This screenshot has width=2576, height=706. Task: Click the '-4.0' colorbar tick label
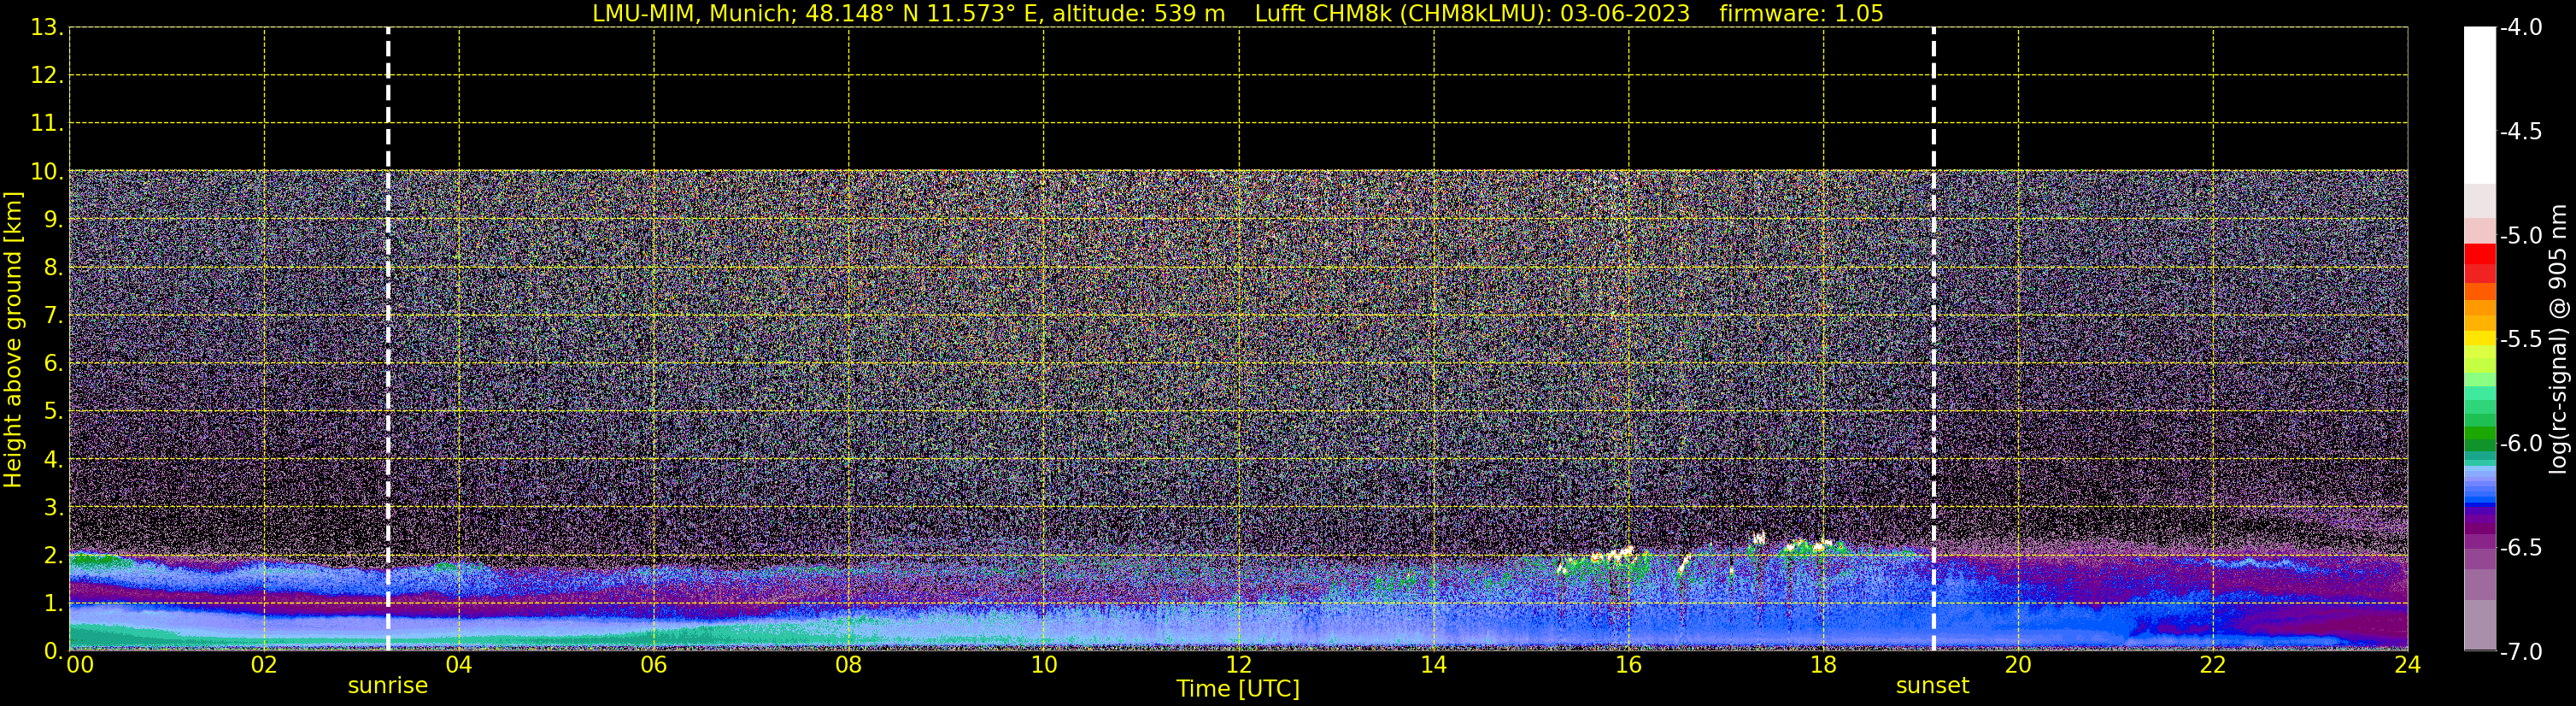[2520, 28]
